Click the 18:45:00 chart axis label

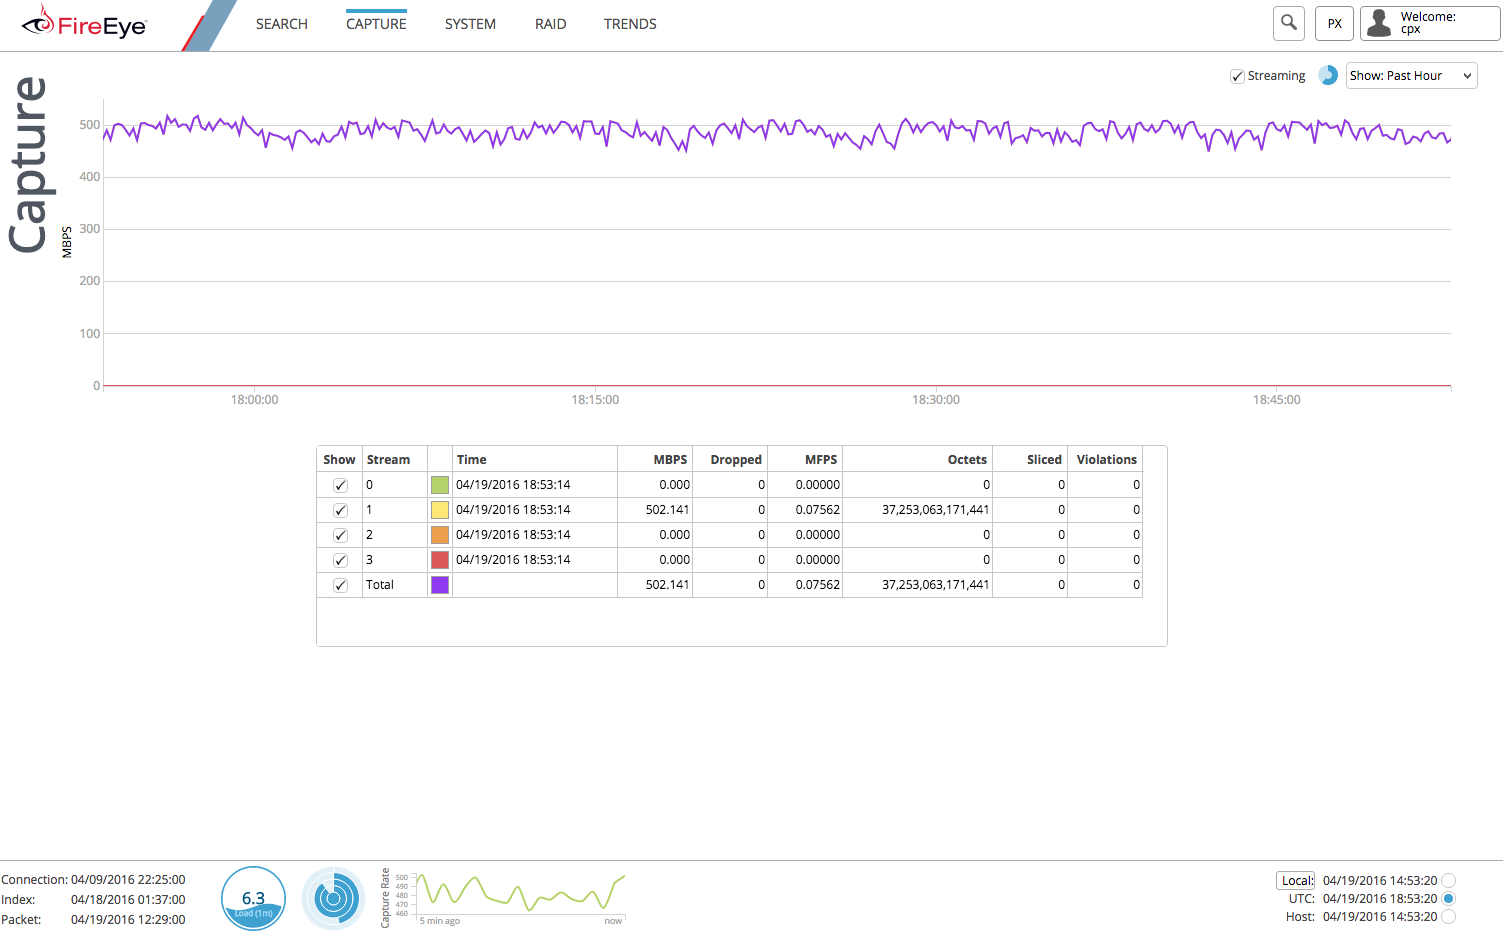[x=1277, y=400]
